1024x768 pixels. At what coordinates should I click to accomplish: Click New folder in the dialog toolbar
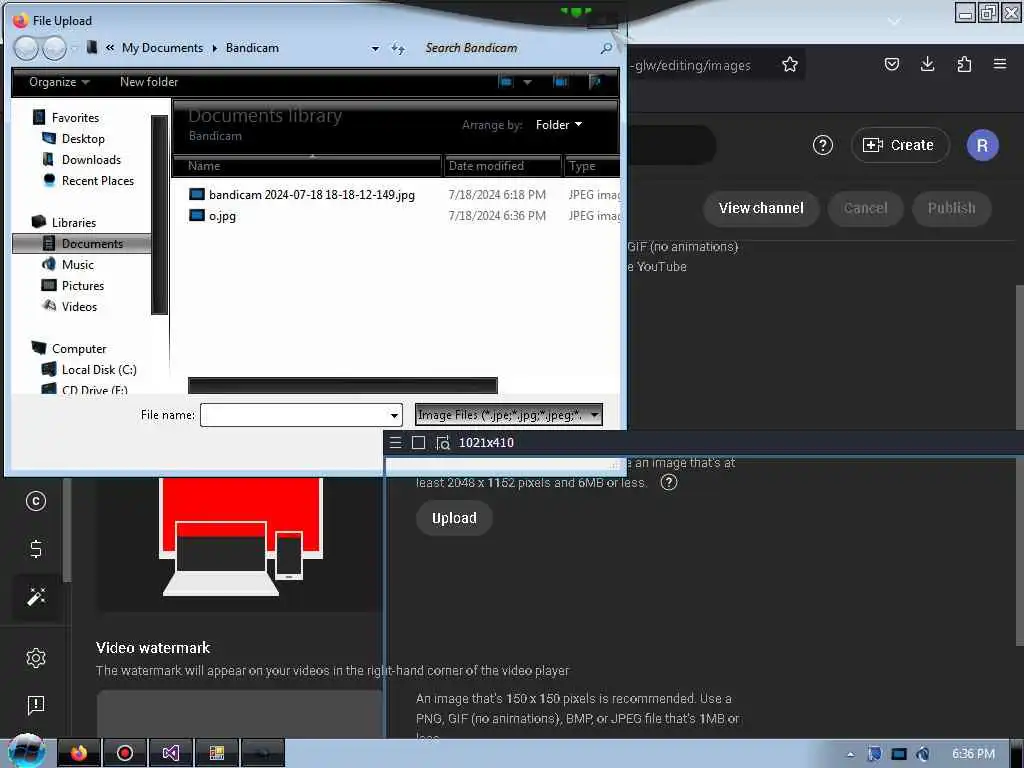(x=149, y=82)
